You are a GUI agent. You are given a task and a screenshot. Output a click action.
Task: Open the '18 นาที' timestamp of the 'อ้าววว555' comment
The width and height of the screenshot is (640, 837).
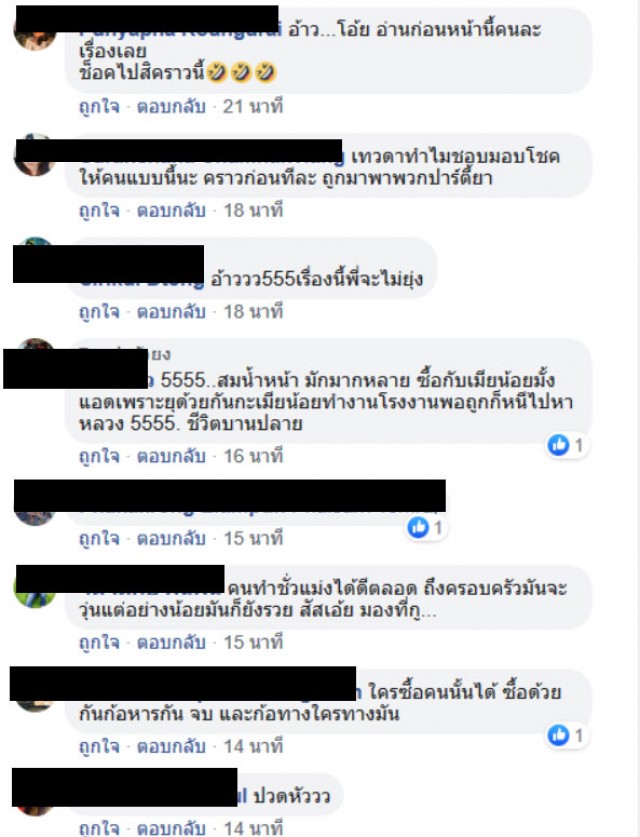tap(253, 311)
